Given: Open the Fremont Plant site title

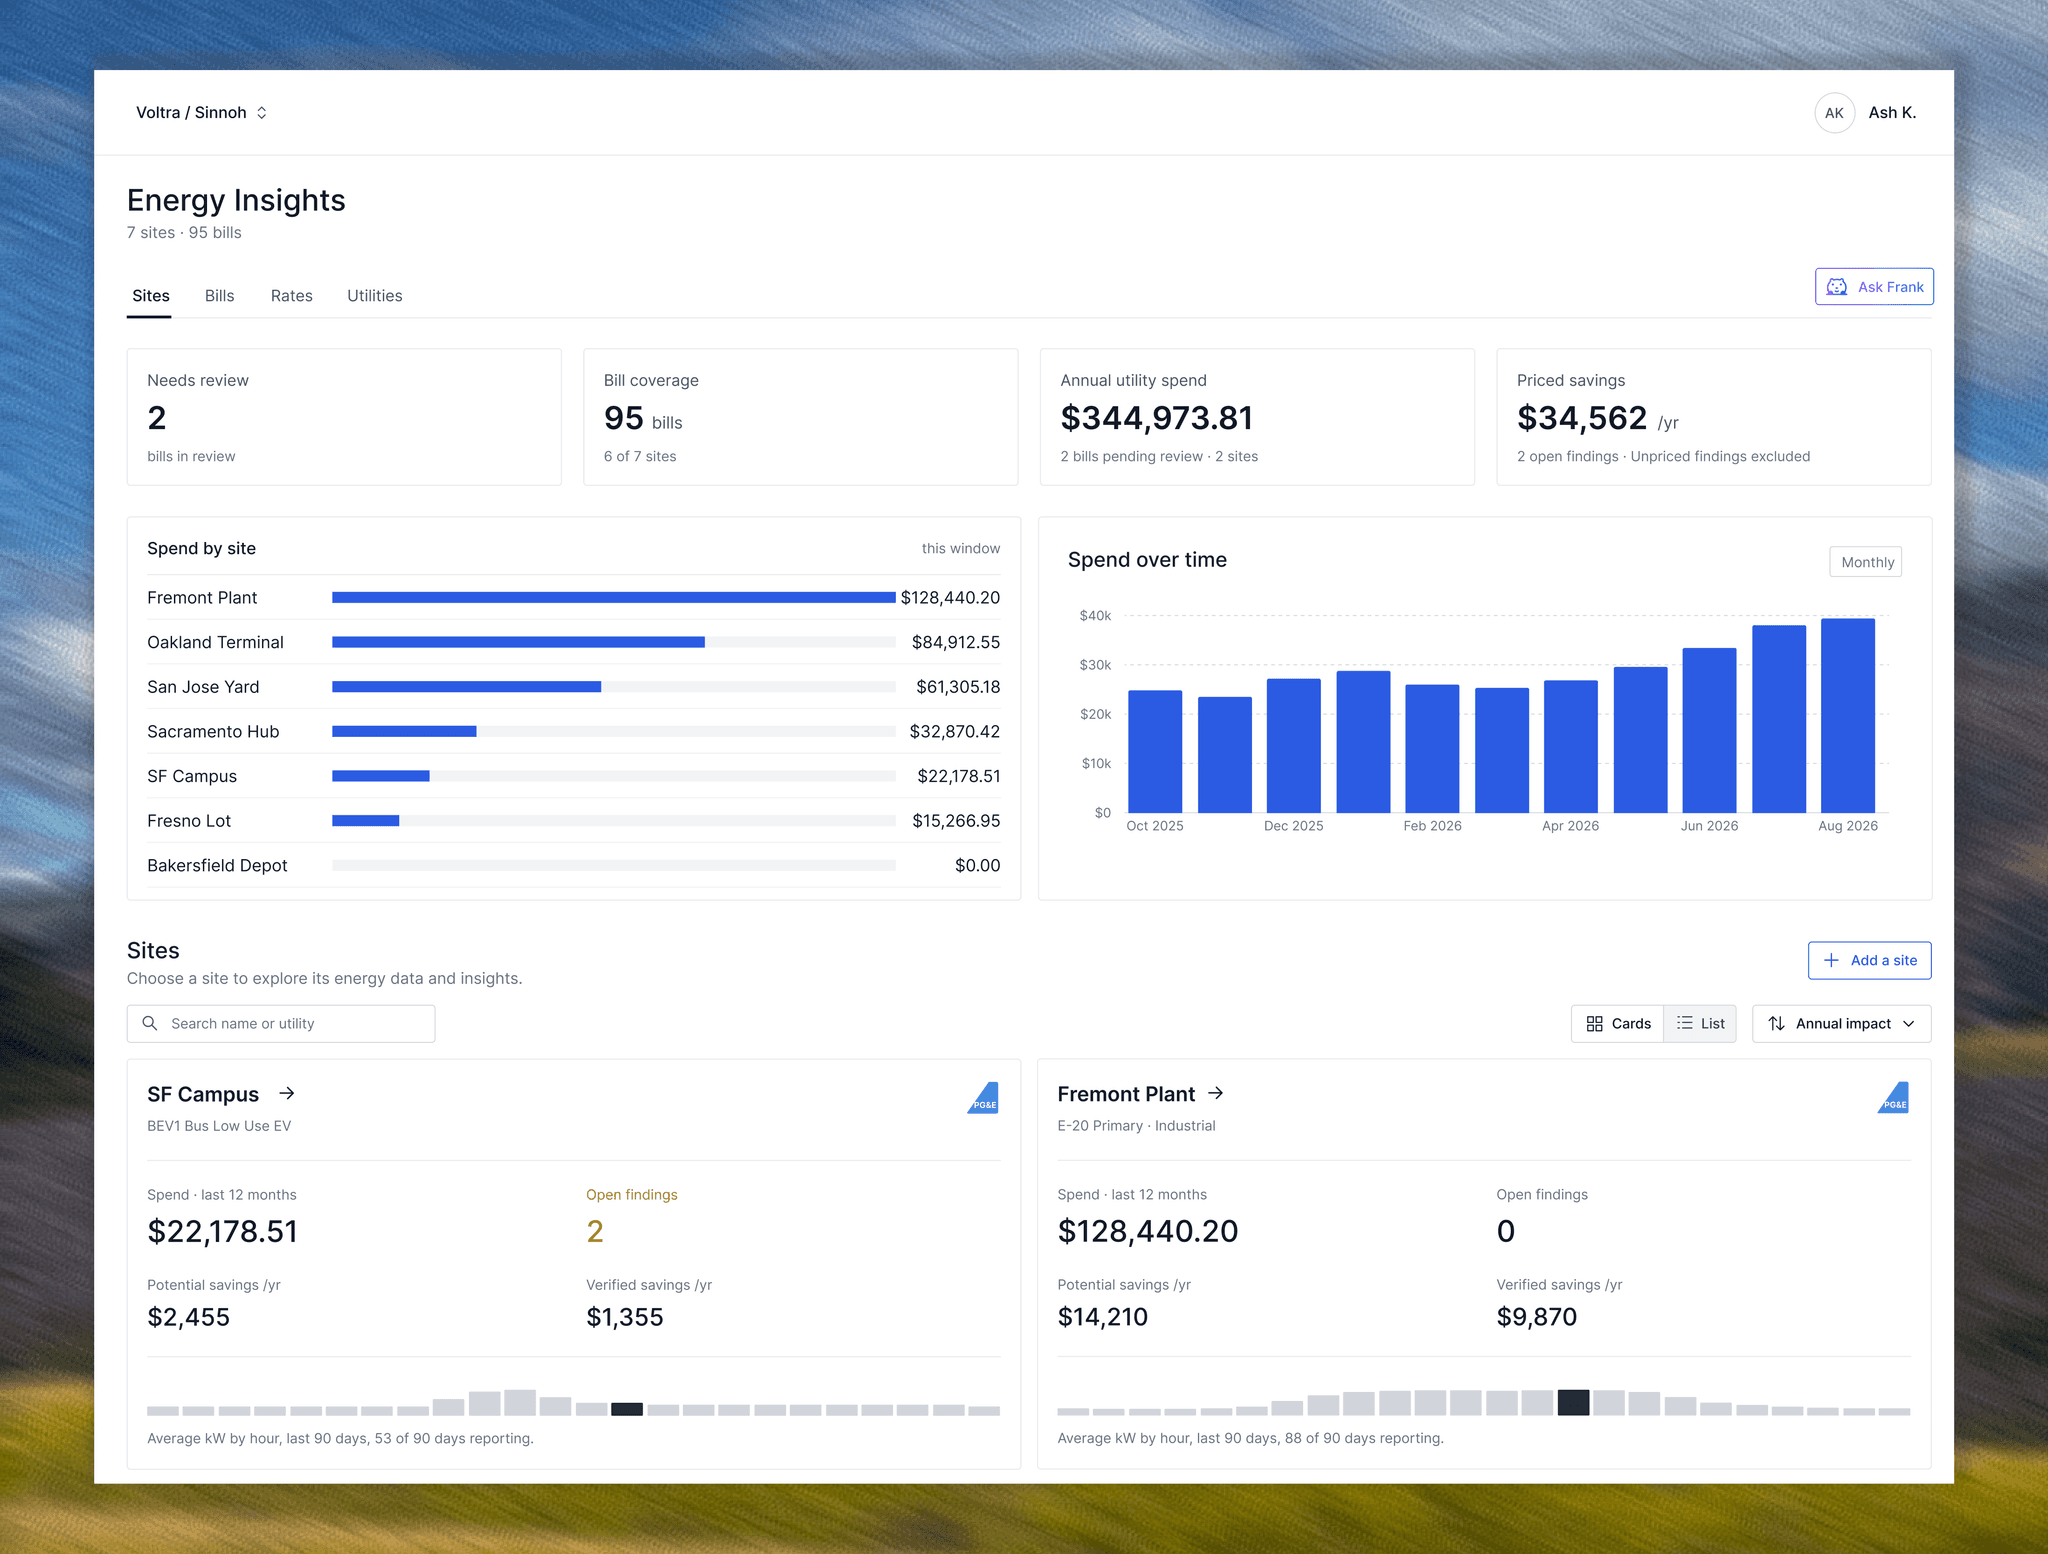Looking at the screenshot, I should [1126, 1095].
